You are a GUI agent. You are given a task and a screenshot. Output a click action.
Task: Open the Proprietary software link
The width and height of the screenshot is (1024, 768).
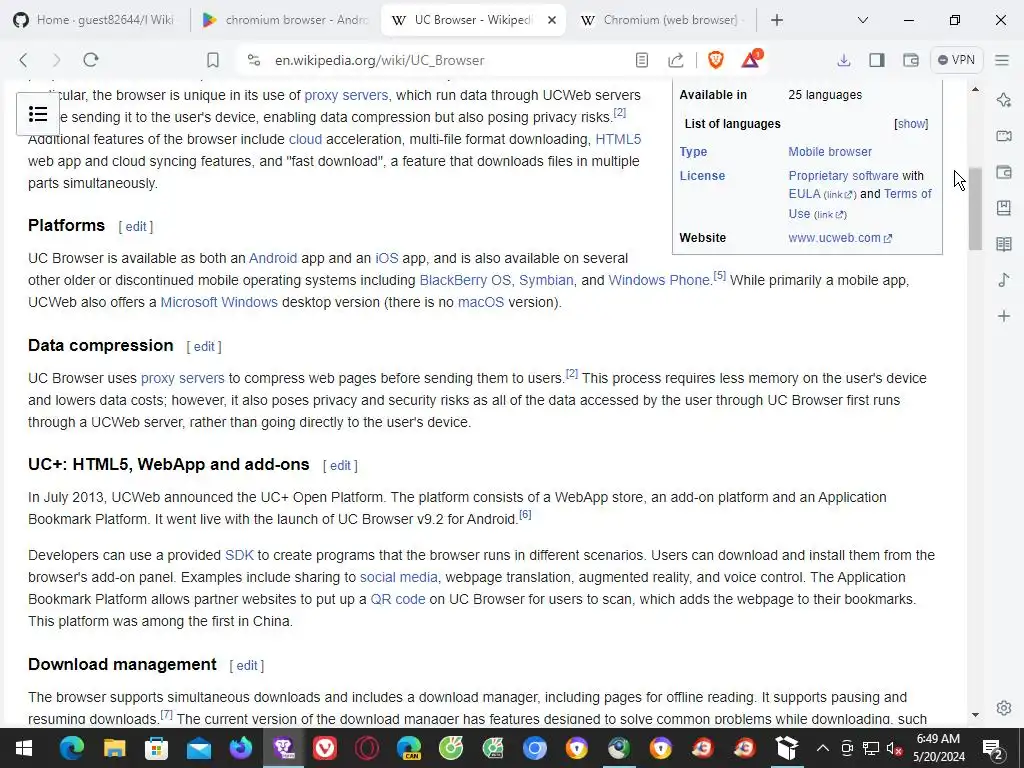point(843,176)
